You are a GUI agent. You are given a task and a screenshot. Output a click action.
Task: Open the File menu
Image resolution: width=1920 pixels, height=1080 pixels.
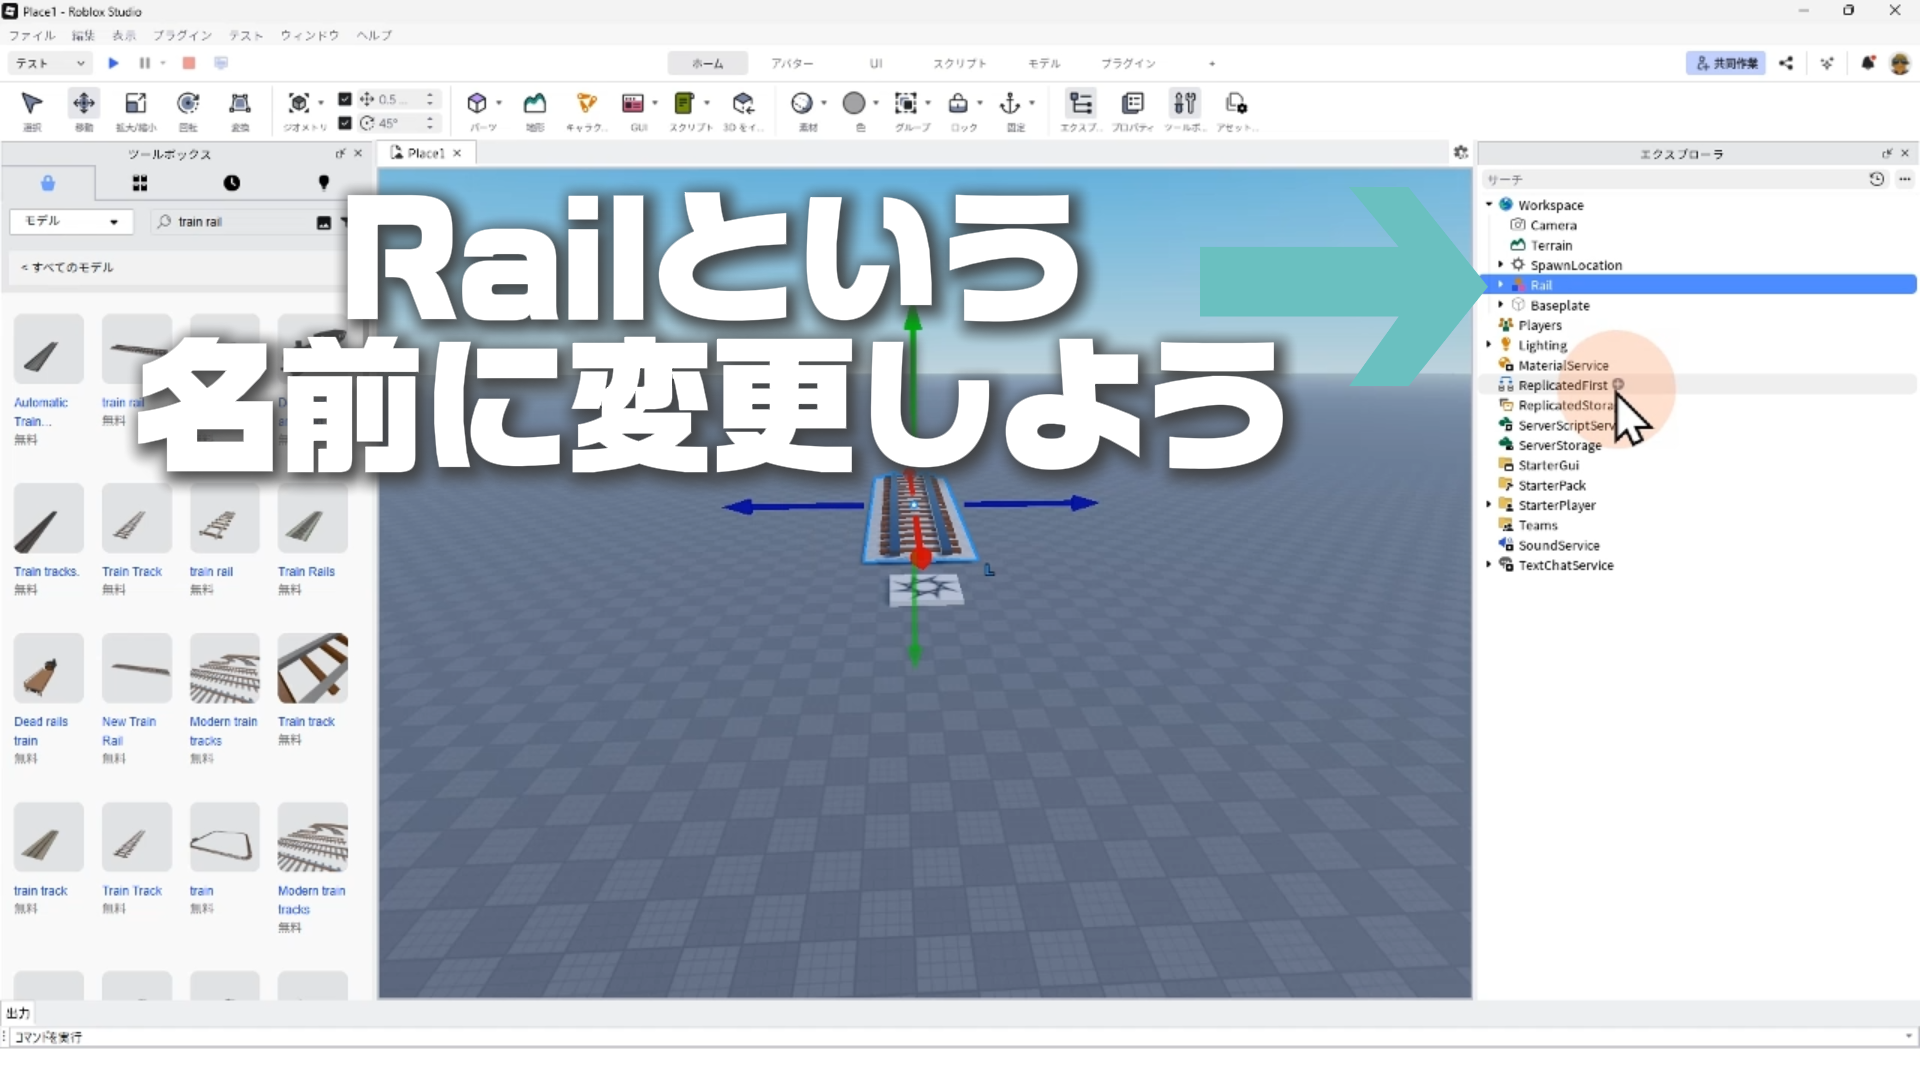tap(32, 35)
